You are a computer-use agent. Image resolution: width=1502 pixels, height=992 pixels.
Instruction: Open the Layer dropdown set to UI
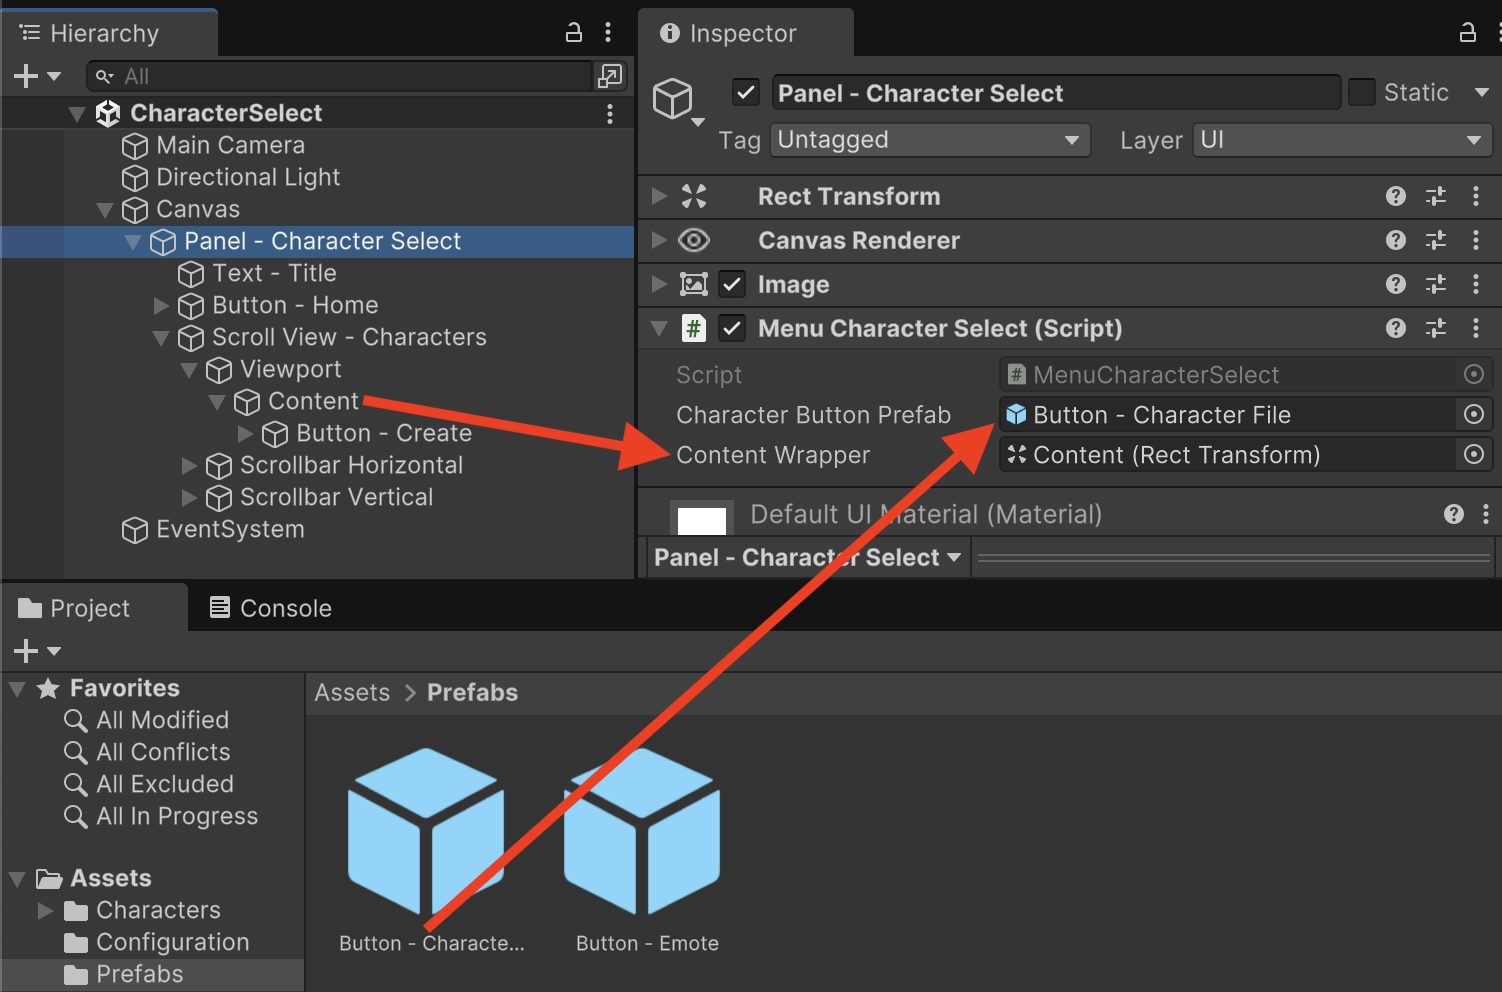pos(1342,140)
